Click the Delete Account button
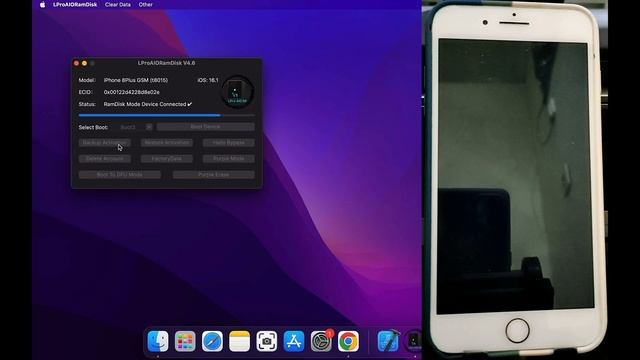The width and height of the screenshot is (640, 360). pyautogui.click(x=104, y=158)
